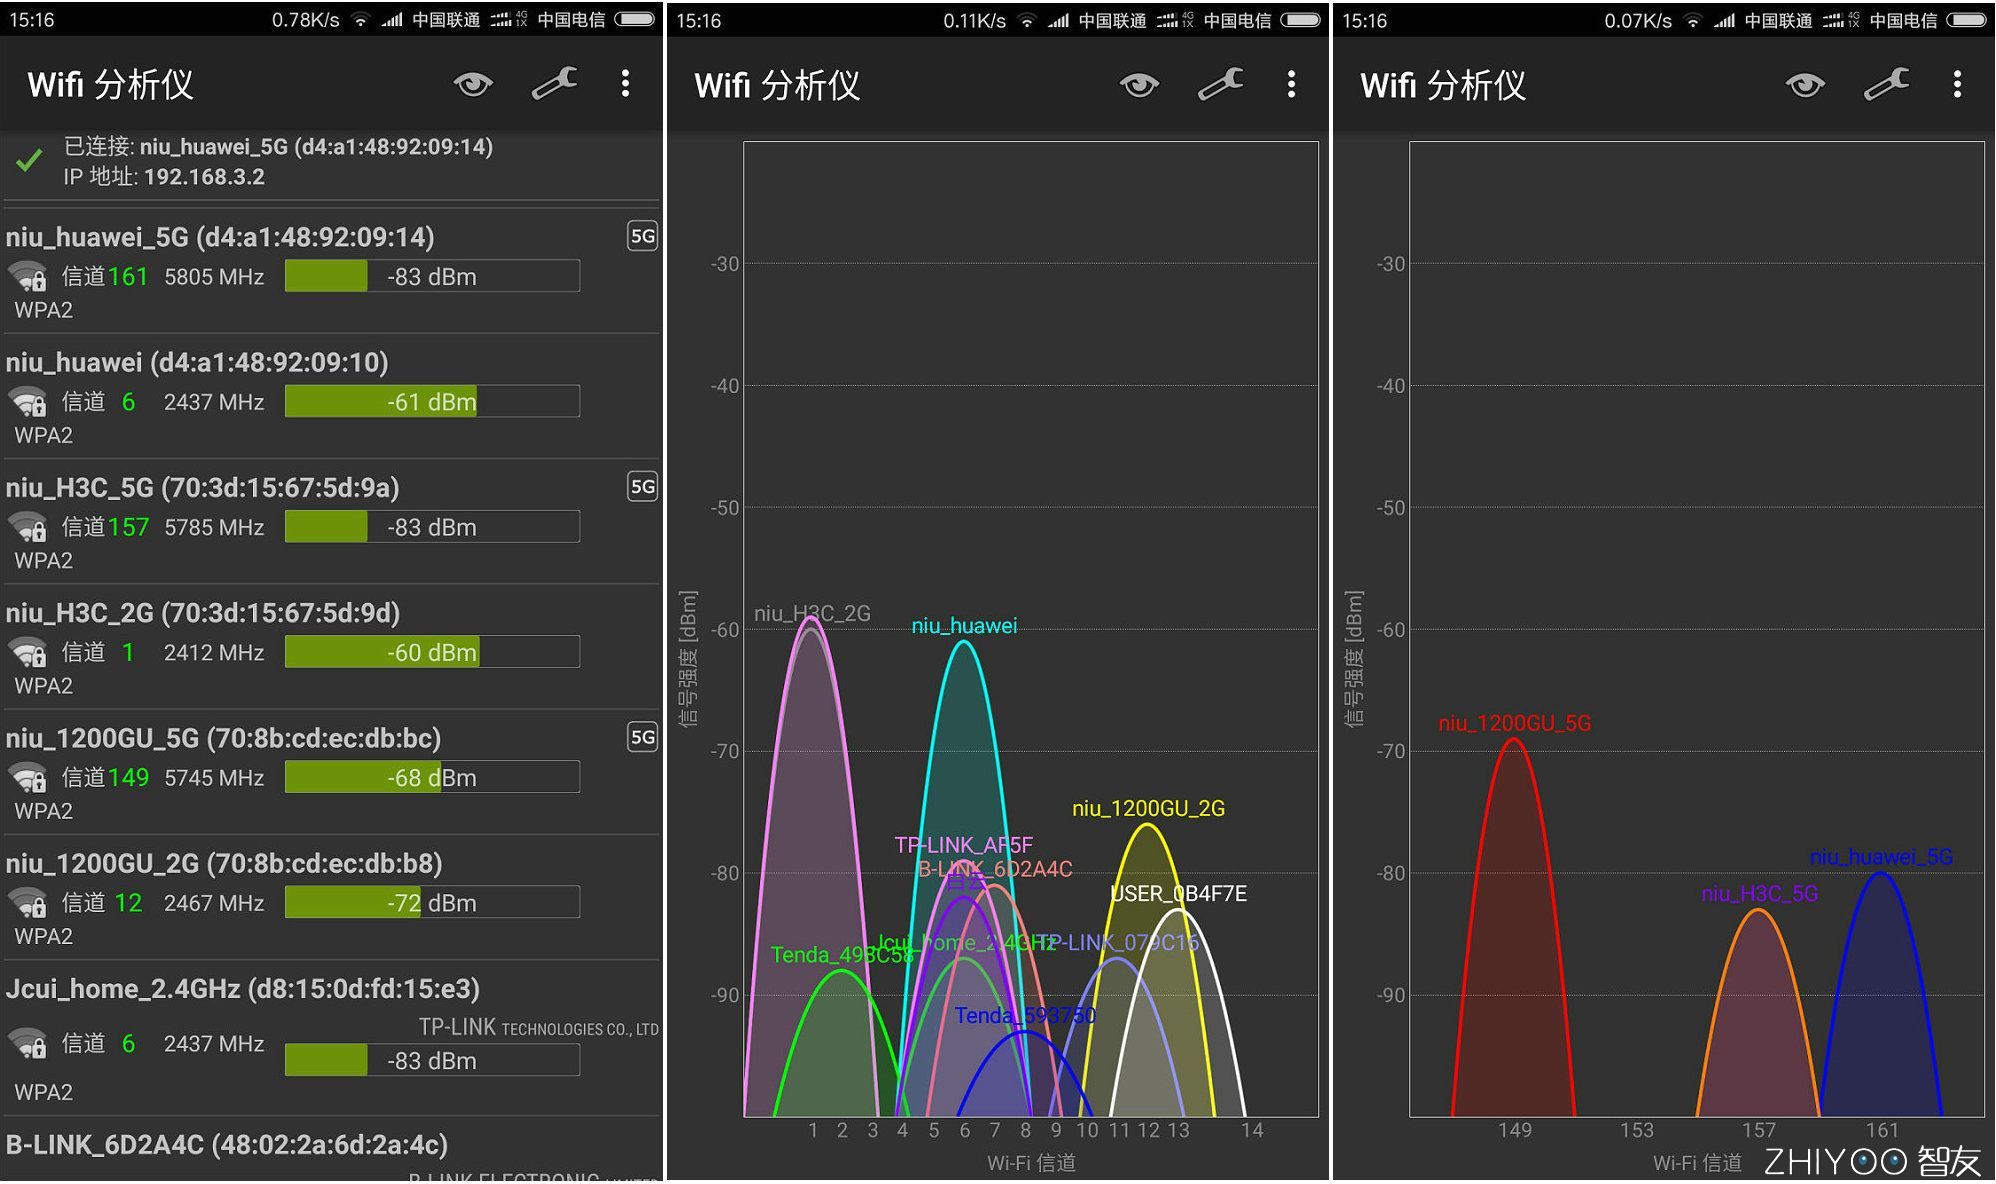Tap blue niu_huawei_5G graph label
Screen dimensions: 1996x1184
point(1881,857)
